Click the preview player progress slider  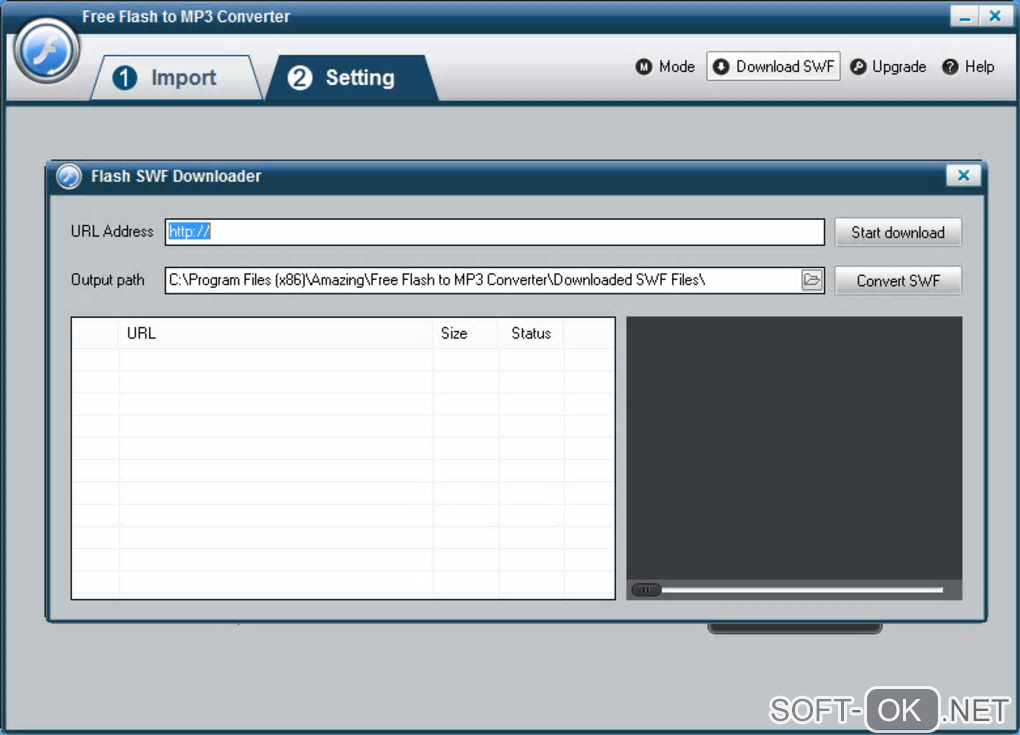[x=801, y=590]
